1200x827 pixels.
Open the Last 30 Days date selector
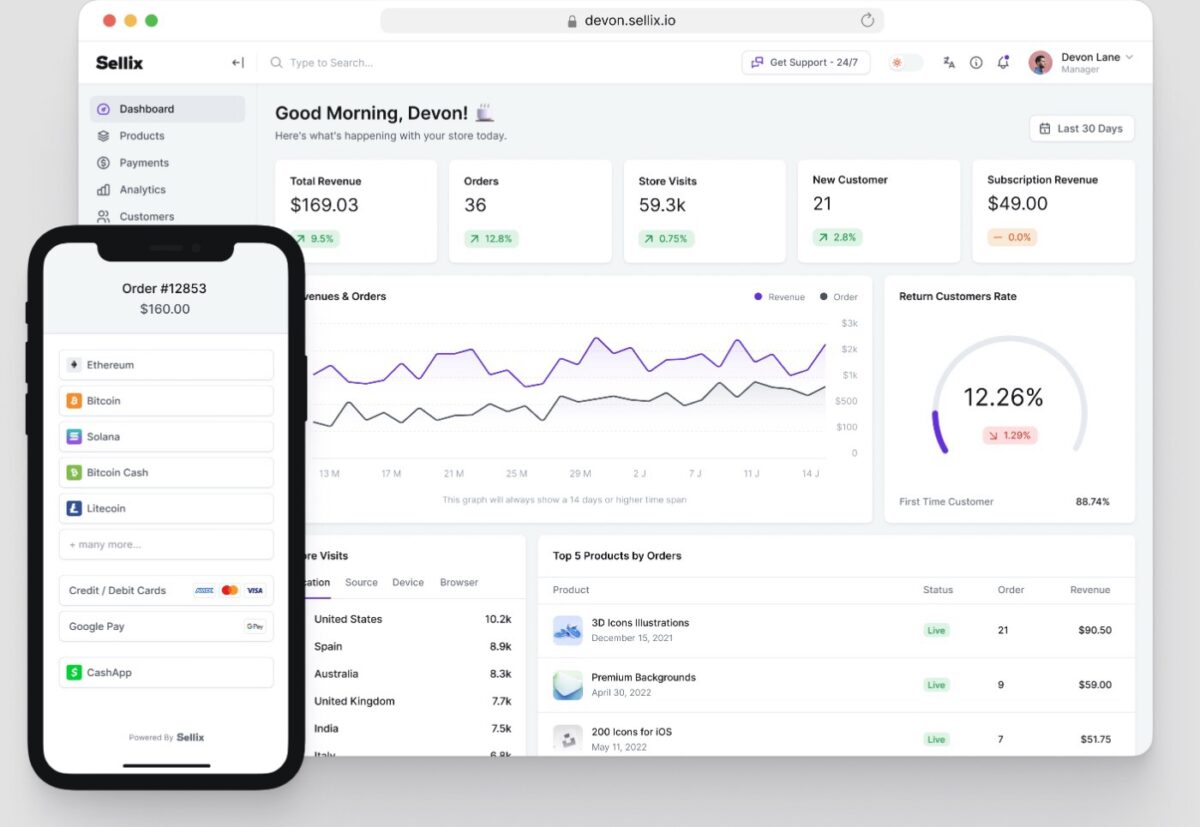(x=1081, y=128)
